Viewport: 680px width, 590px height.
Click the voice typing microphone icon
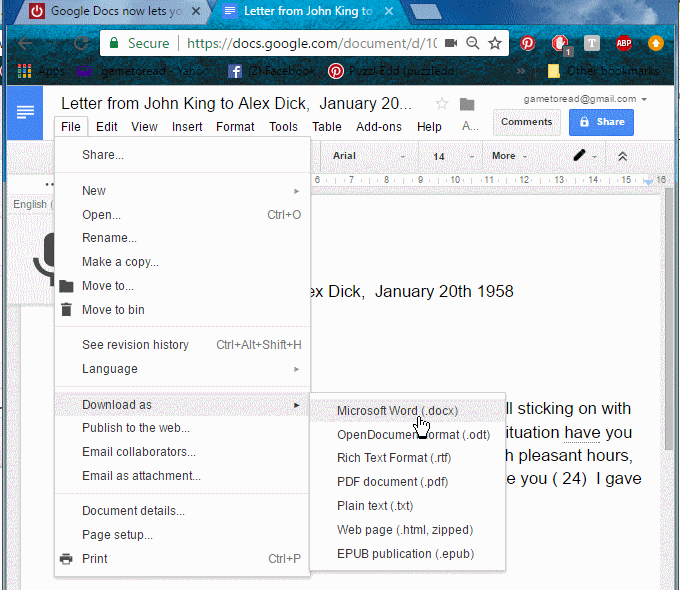click(x=43, y=260)
